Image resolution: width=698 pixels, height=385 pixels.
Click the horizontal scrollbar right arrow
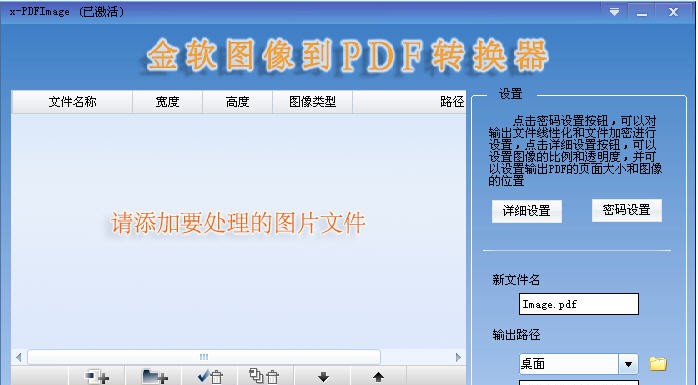pos(459,357)
